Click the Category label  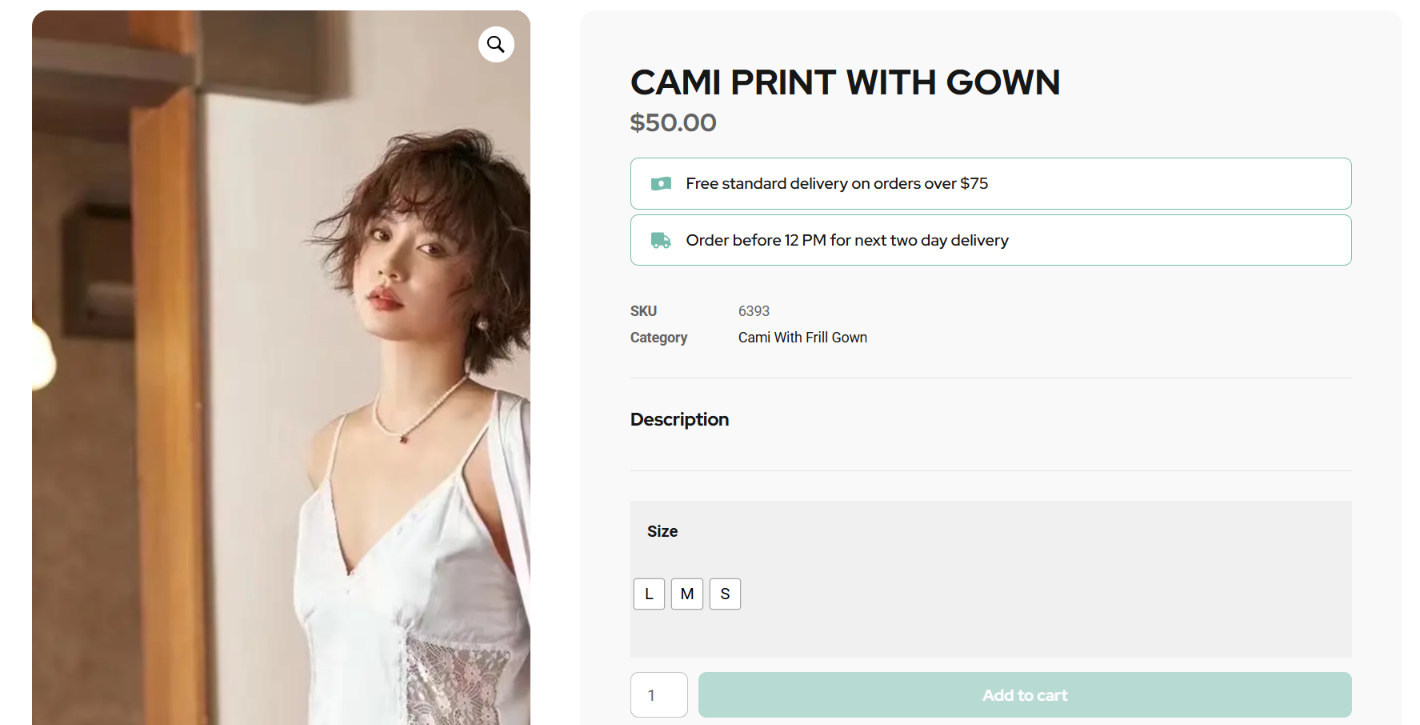[x=658, y=338]
